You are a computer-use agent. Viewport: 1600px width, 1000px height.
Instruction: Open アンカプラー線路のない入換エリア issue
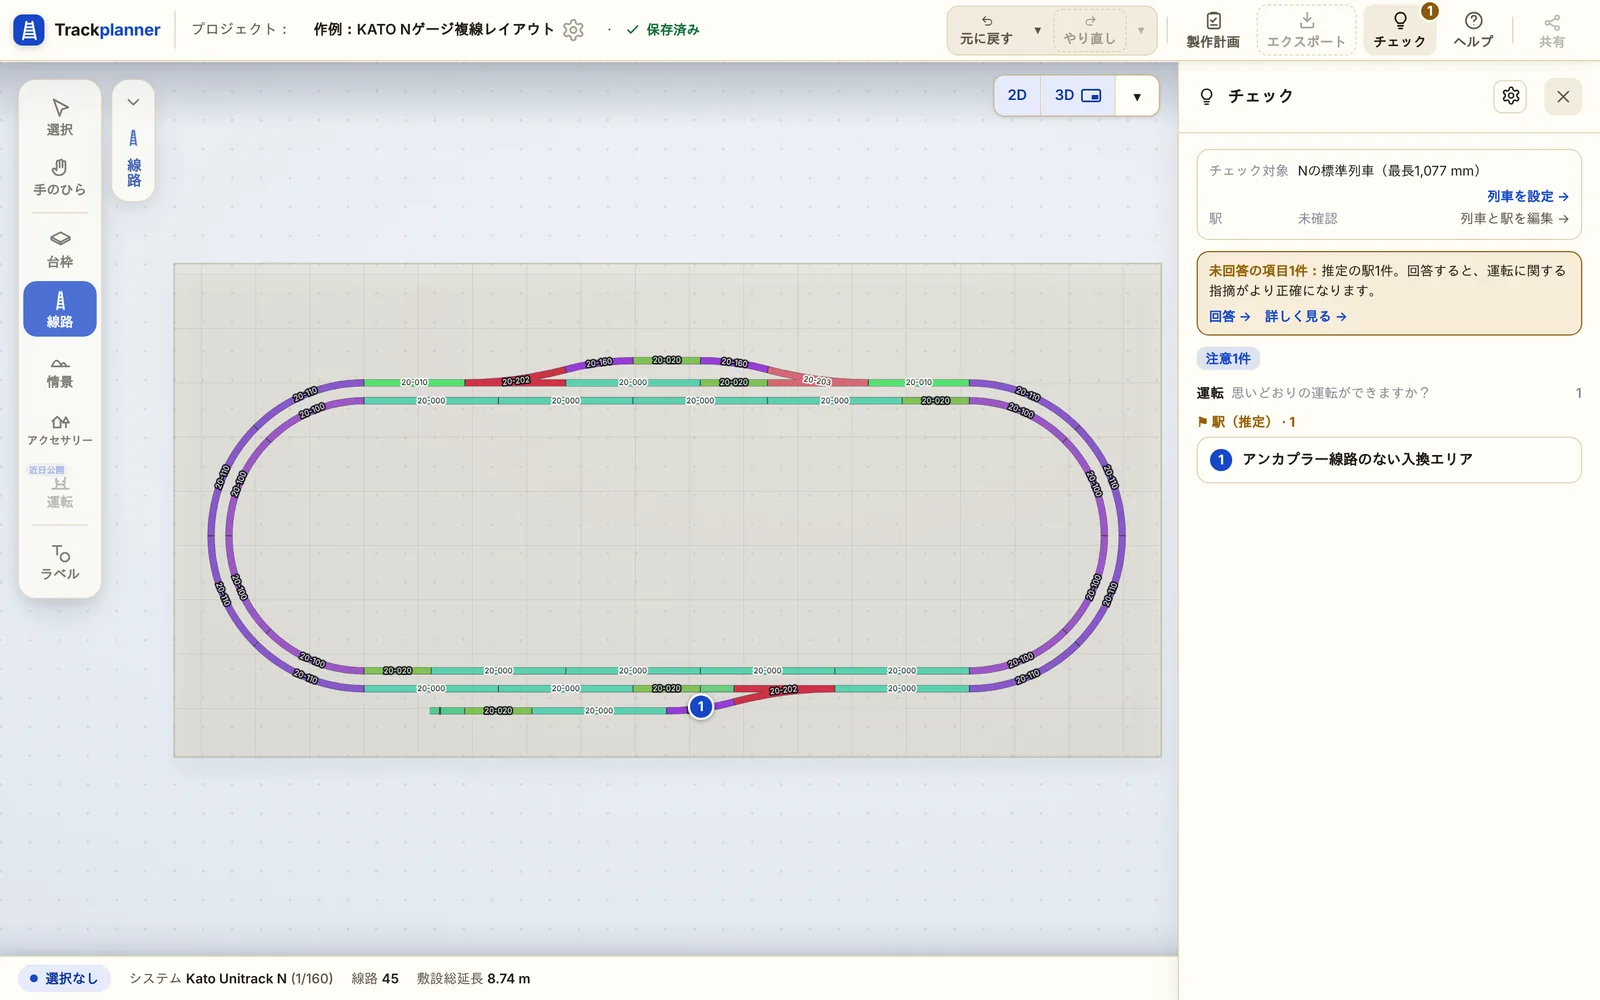(1389, 460)
